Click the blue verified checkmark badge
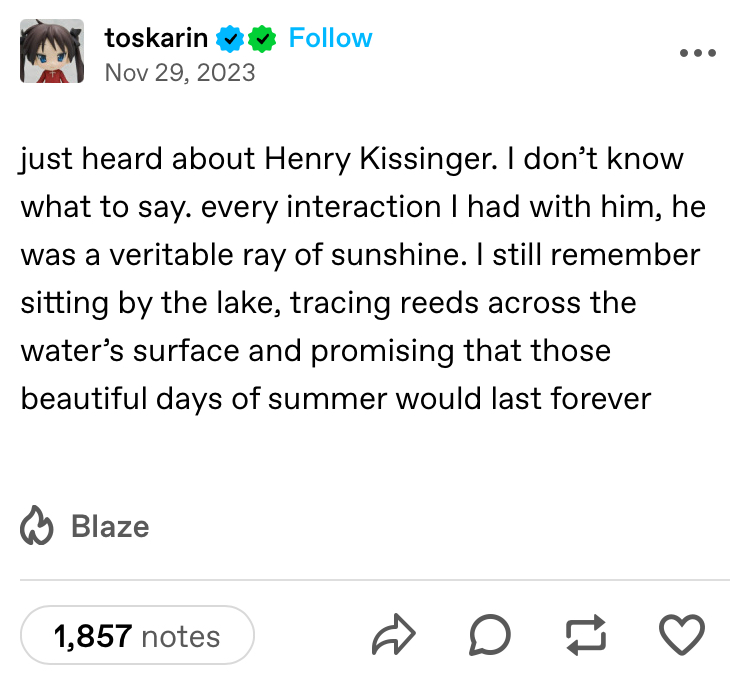 tap(231, 39)
